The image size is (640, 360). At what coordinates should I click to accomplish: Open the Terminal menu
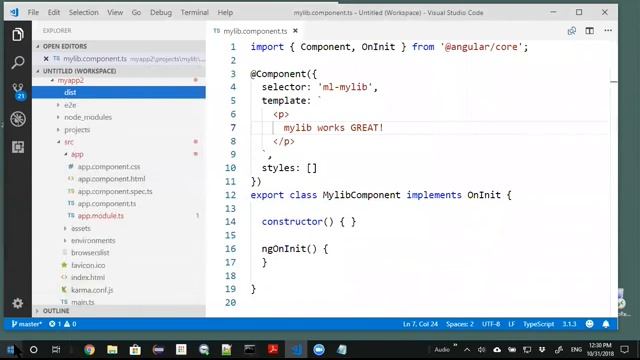[195, 13]
